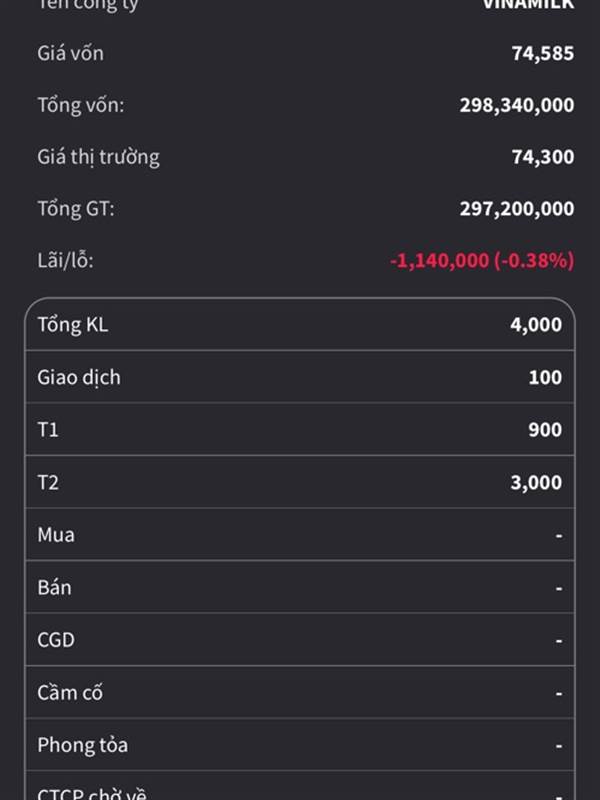Select the 74,585 cost price value
Image resolution: width=600 pixels, height=800 pixels.
coord(543,53)
